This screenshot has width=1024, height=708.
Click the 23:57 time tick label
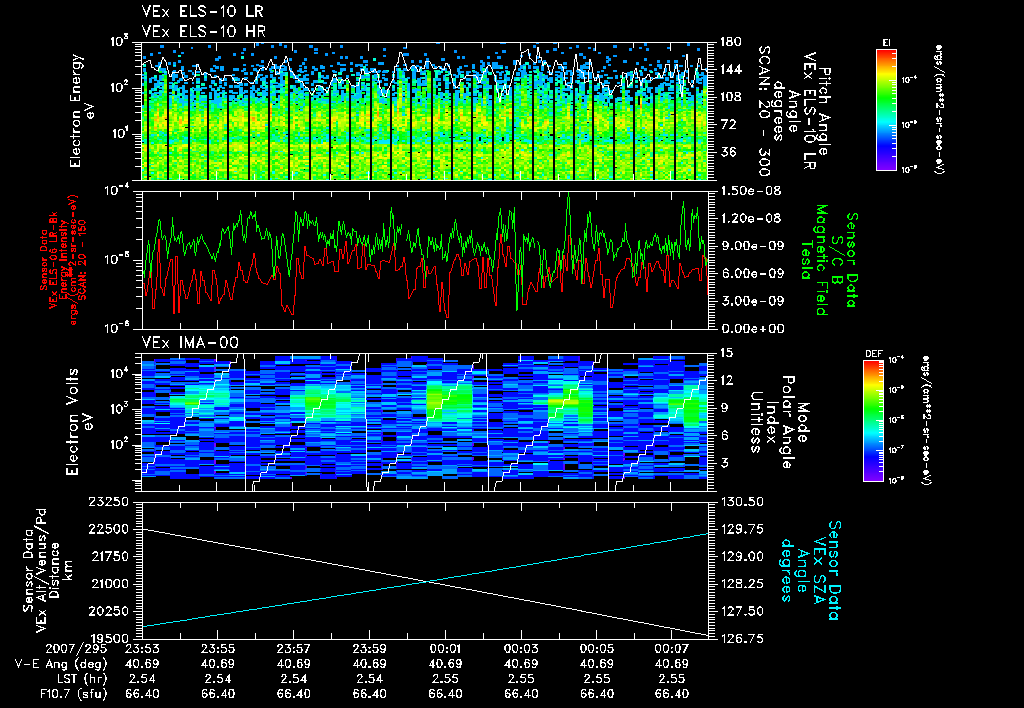click(293, 649)
